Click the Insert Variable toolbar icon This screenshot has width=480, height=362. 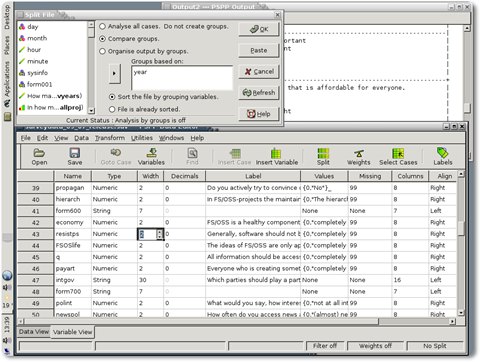point(277,157)
